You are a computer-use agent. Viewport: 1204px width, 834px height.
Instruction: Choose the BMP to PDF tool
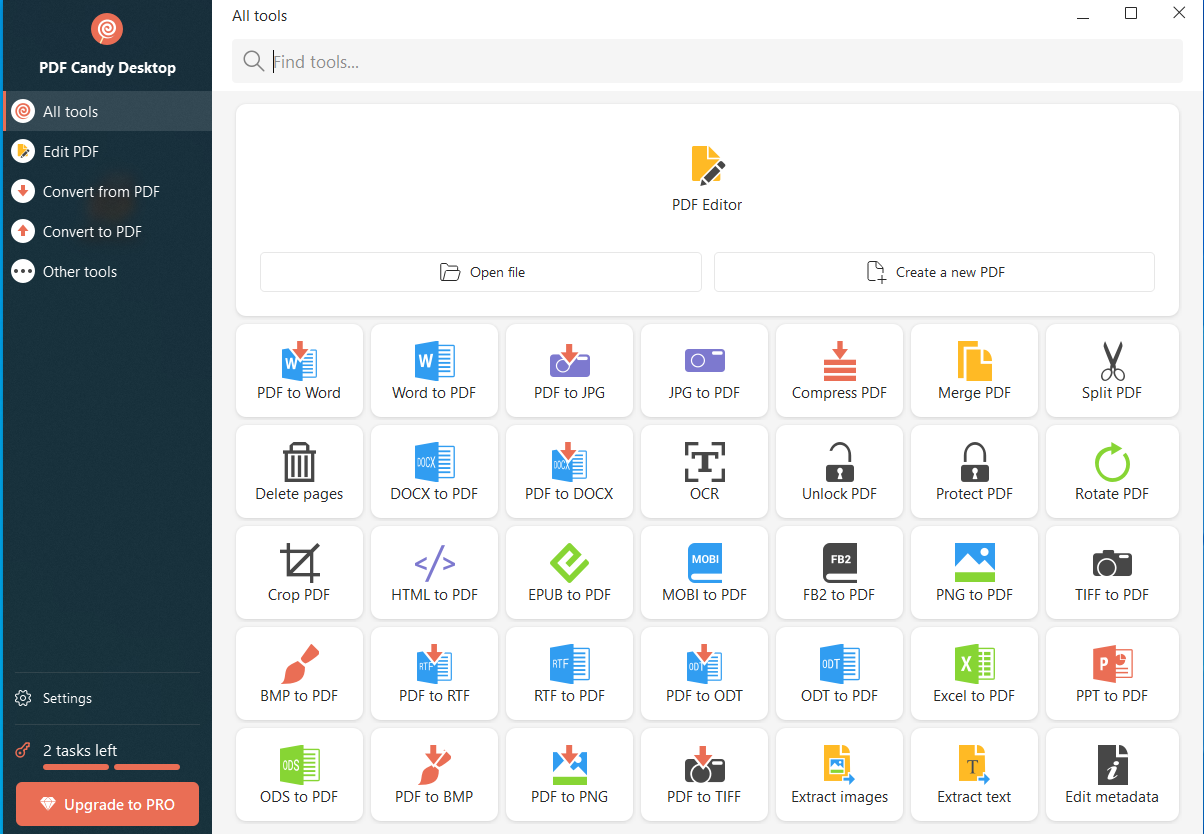(x=299, y=674)
